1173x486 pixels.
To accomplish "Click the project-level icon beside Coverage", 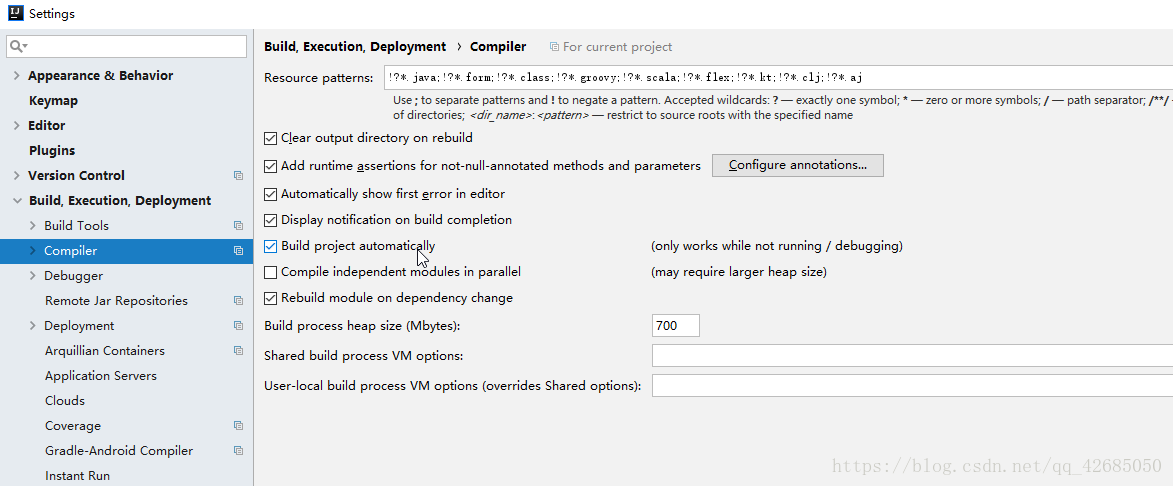I will (x=238, y=426).
